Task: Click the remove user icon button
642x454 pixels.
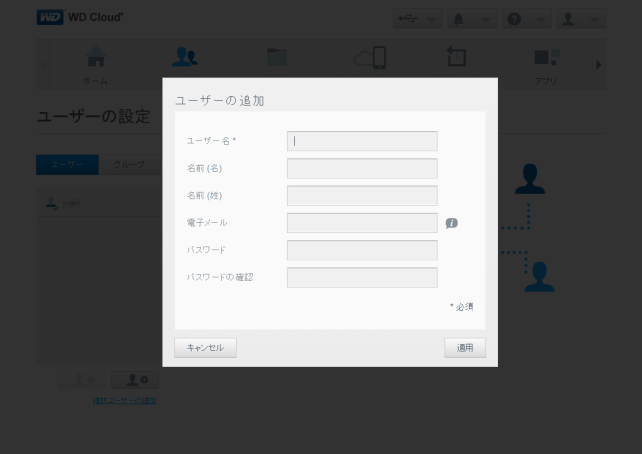Action: point(82,380)
